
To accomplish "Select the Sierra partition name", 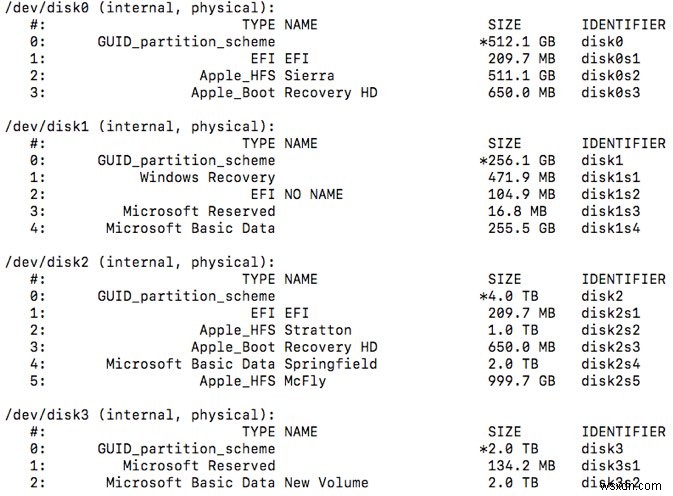I will coord(309,75).
